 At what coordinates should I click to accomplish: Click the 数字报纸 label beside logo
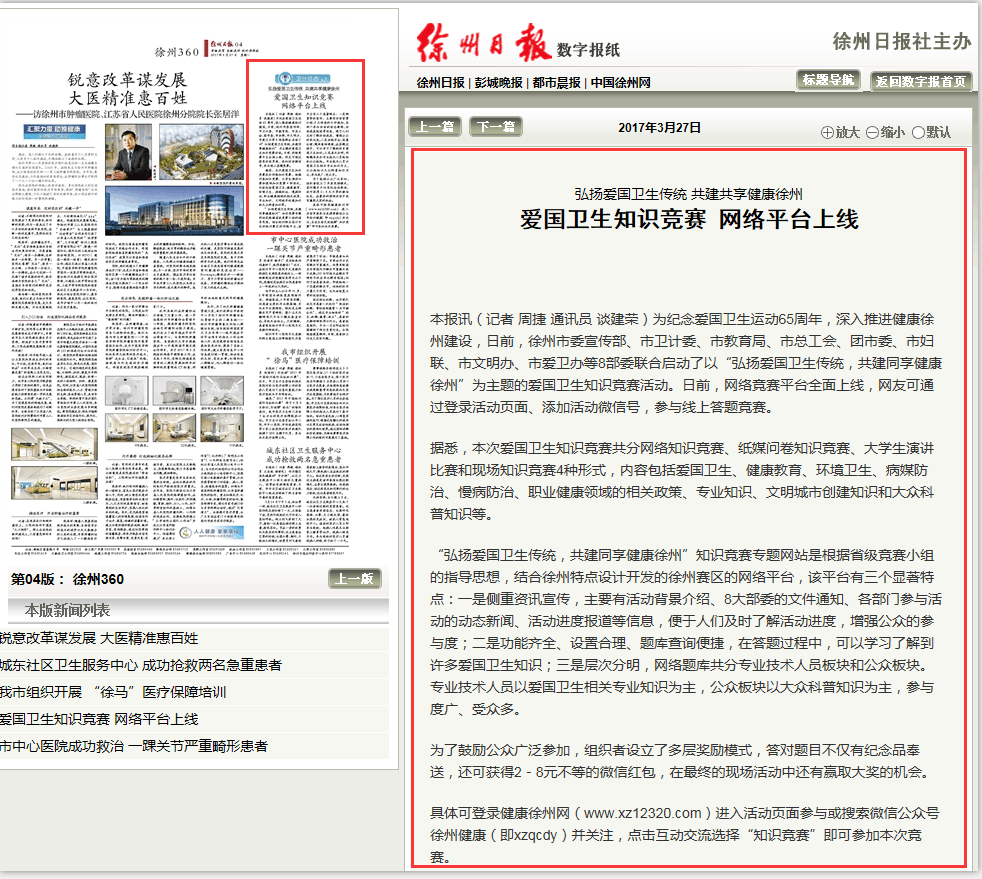click(x=588, y=50)
